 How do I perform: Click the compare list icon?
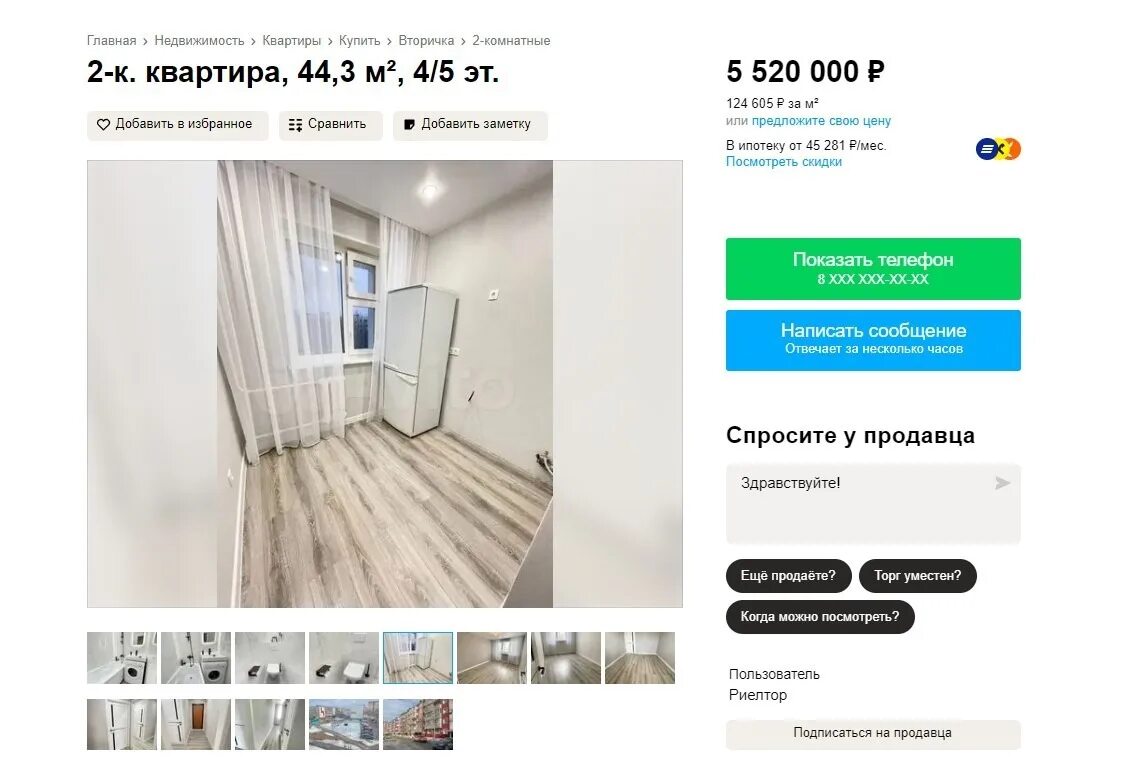point(295,124)
